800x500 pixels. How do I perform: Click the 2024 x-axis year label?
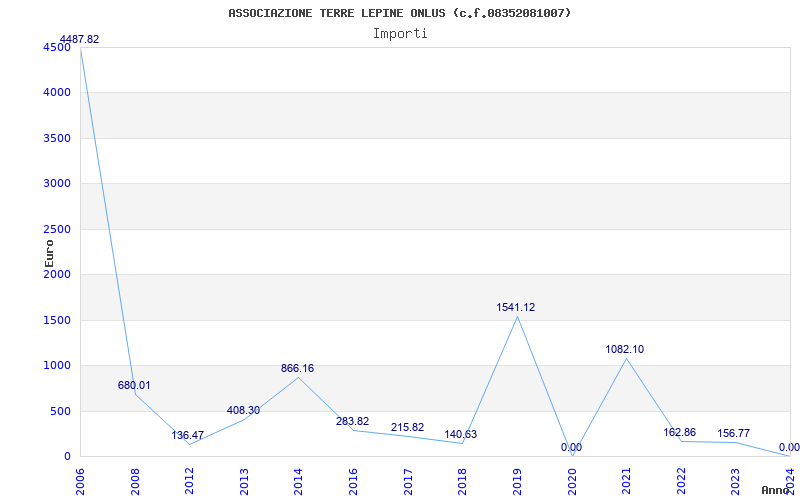(790, 481)
